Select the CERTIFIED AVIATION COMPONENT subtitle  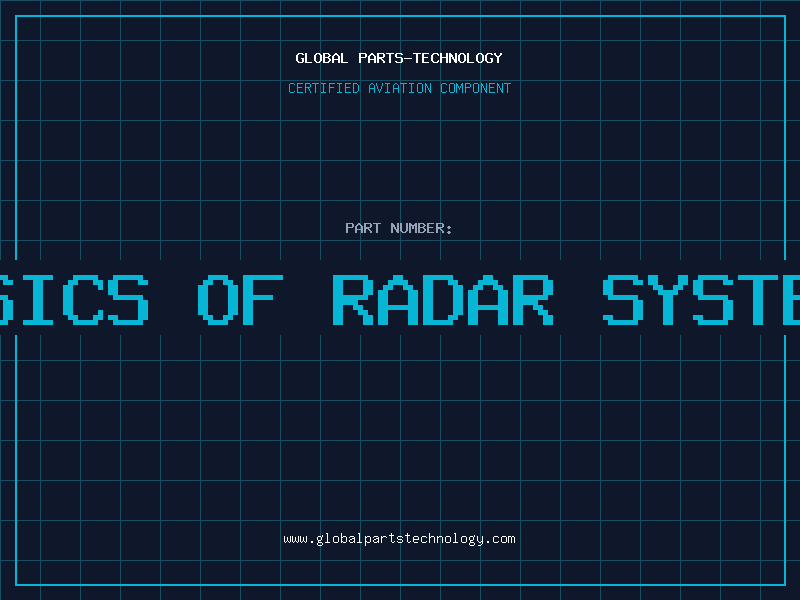pyautogui.click(x=399, y=88)
